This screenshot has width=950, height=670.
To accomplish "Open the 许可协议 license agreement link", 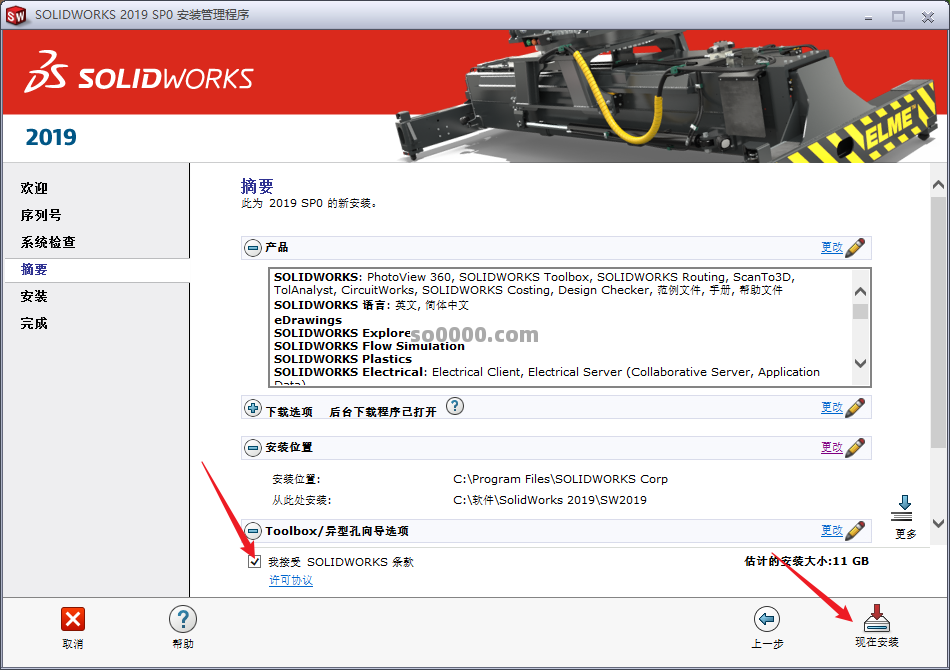I will coord(291,580).
